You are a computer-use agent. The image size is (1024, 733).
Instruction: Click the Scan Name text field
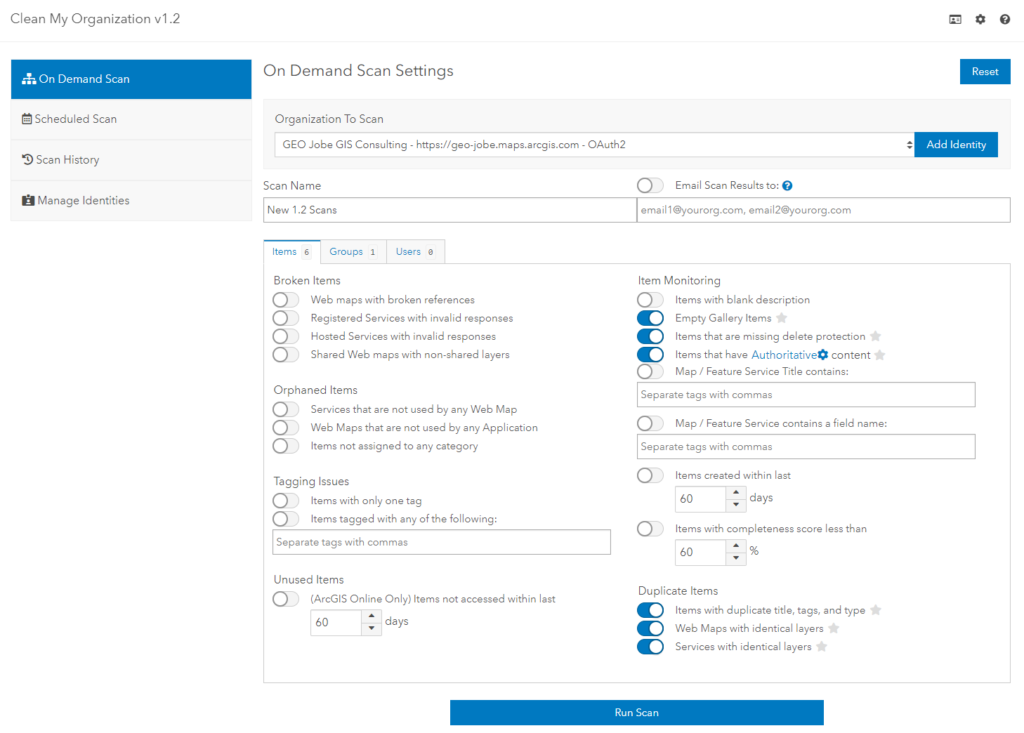pos(449,210)
